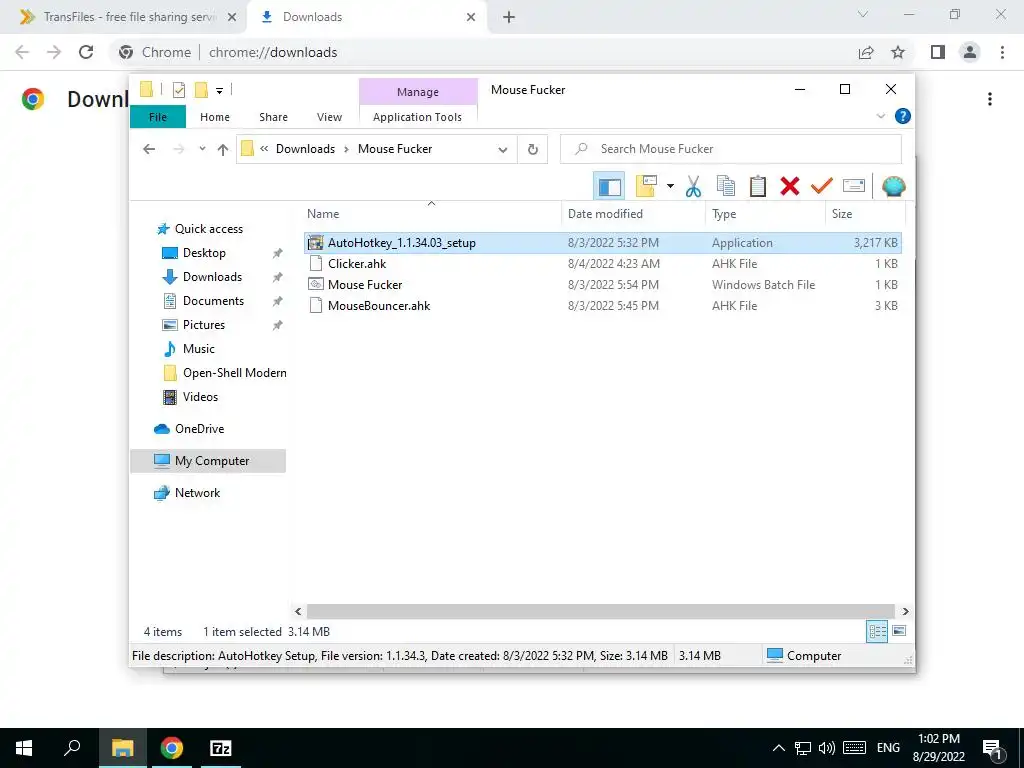The image size is (1024, 768).
Task: Show hidden system tray icons
Action: 778,748
